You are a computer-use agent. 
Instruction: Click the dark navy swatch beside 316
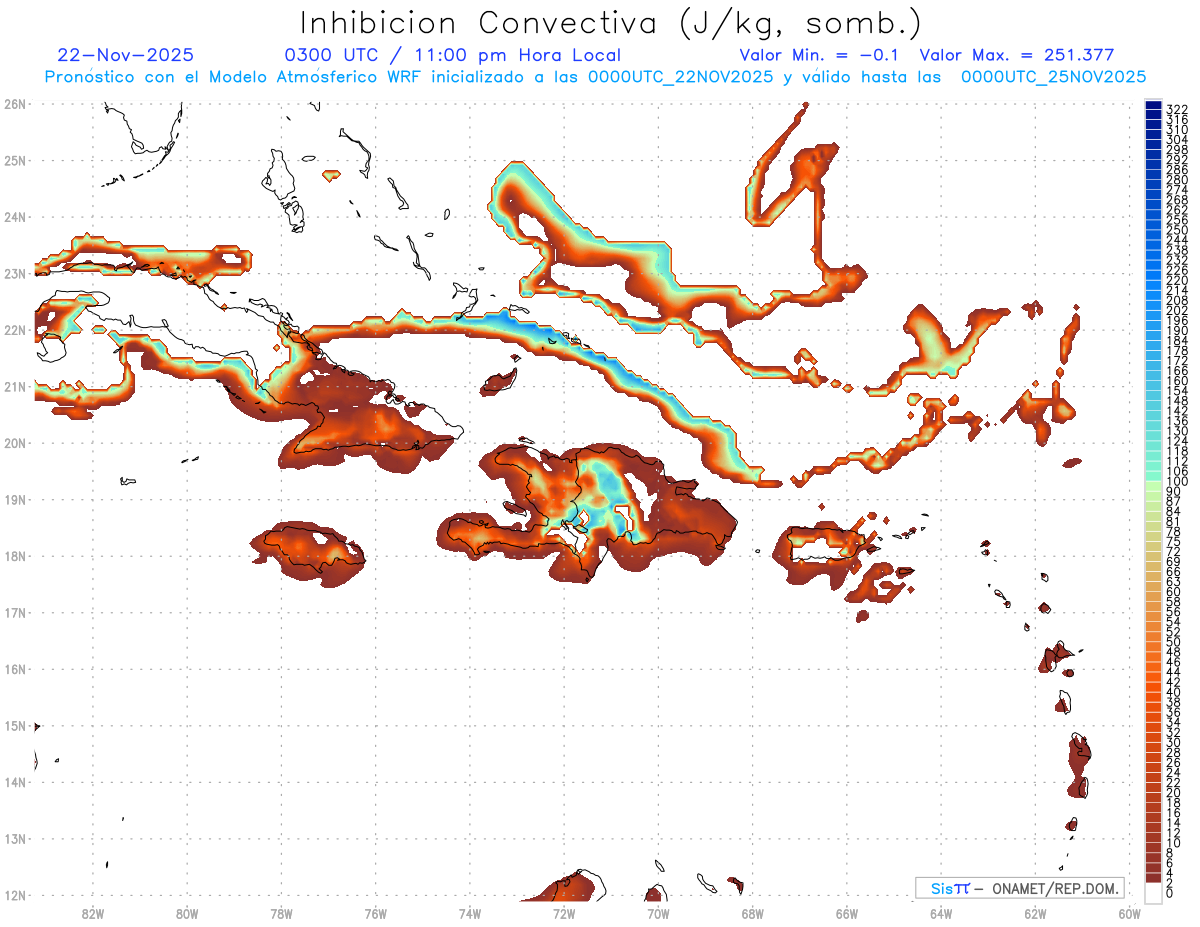[x=1154, y=117]
